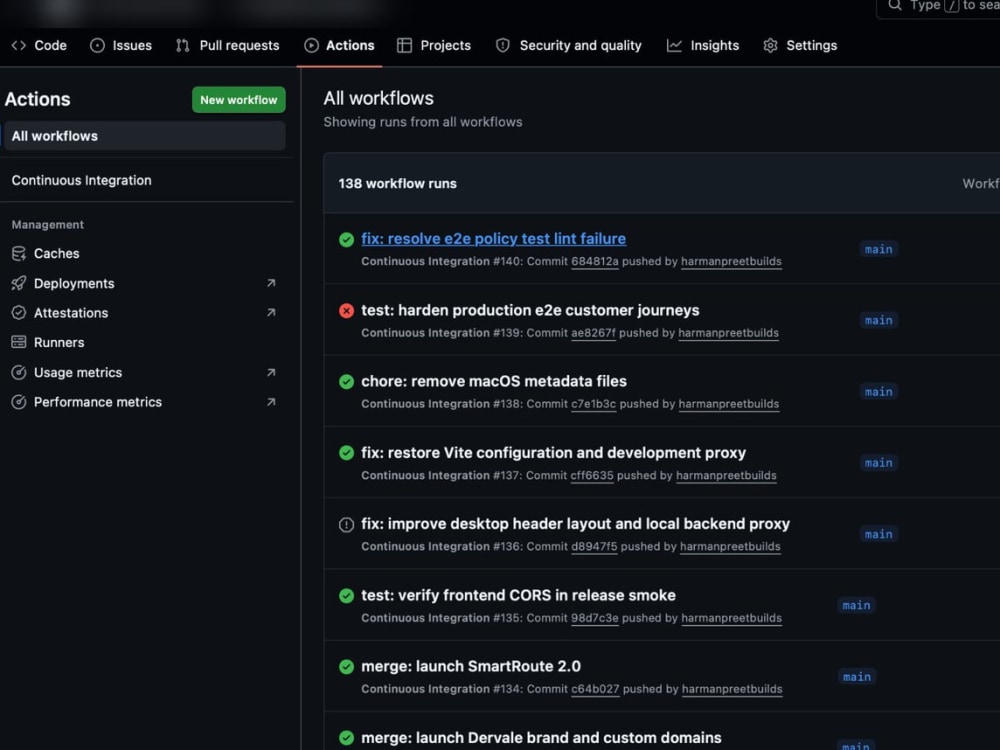Click failed status icon of run #139

(x=346, y=311)
